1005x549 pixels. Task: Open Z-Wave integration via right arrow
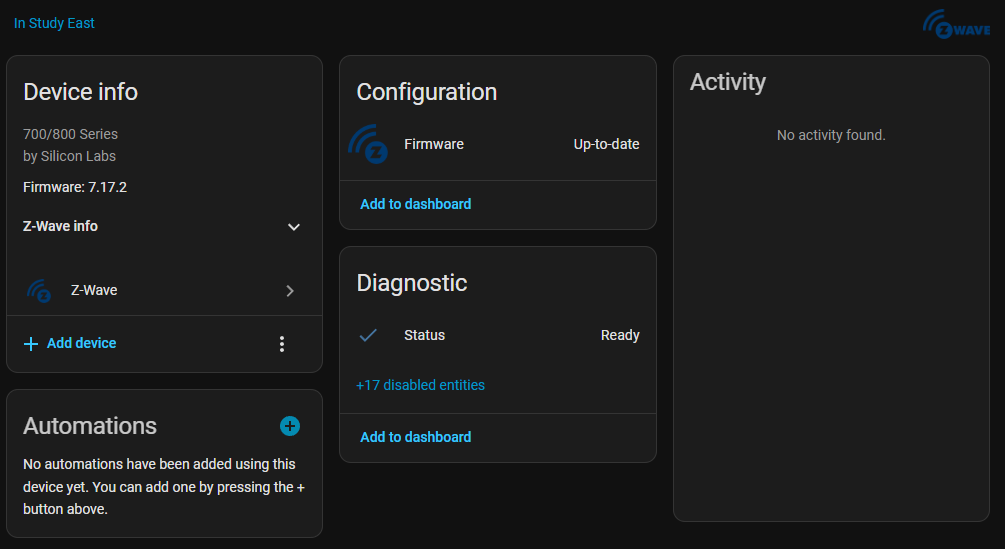(x=290, y=291)
